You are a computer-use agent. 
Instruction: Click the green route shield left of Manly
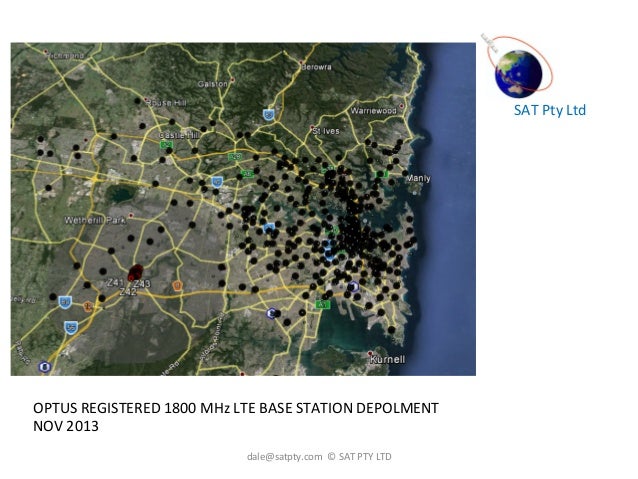click(381, 174)
